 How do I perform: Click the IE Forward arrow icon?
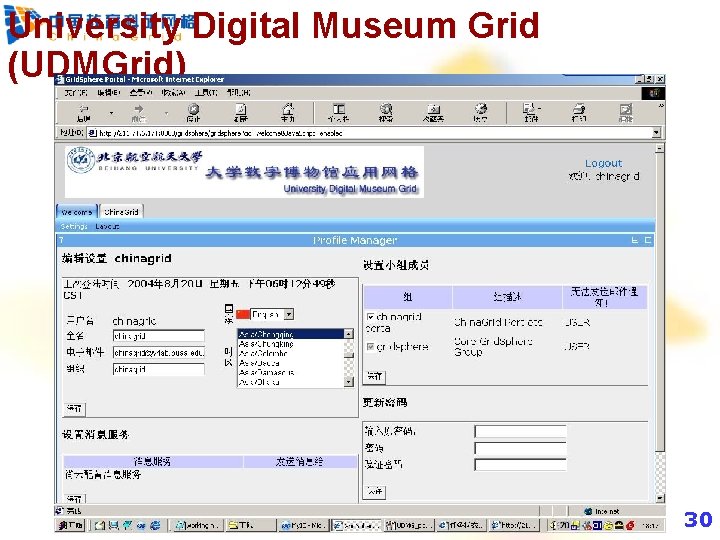point(138,109)
